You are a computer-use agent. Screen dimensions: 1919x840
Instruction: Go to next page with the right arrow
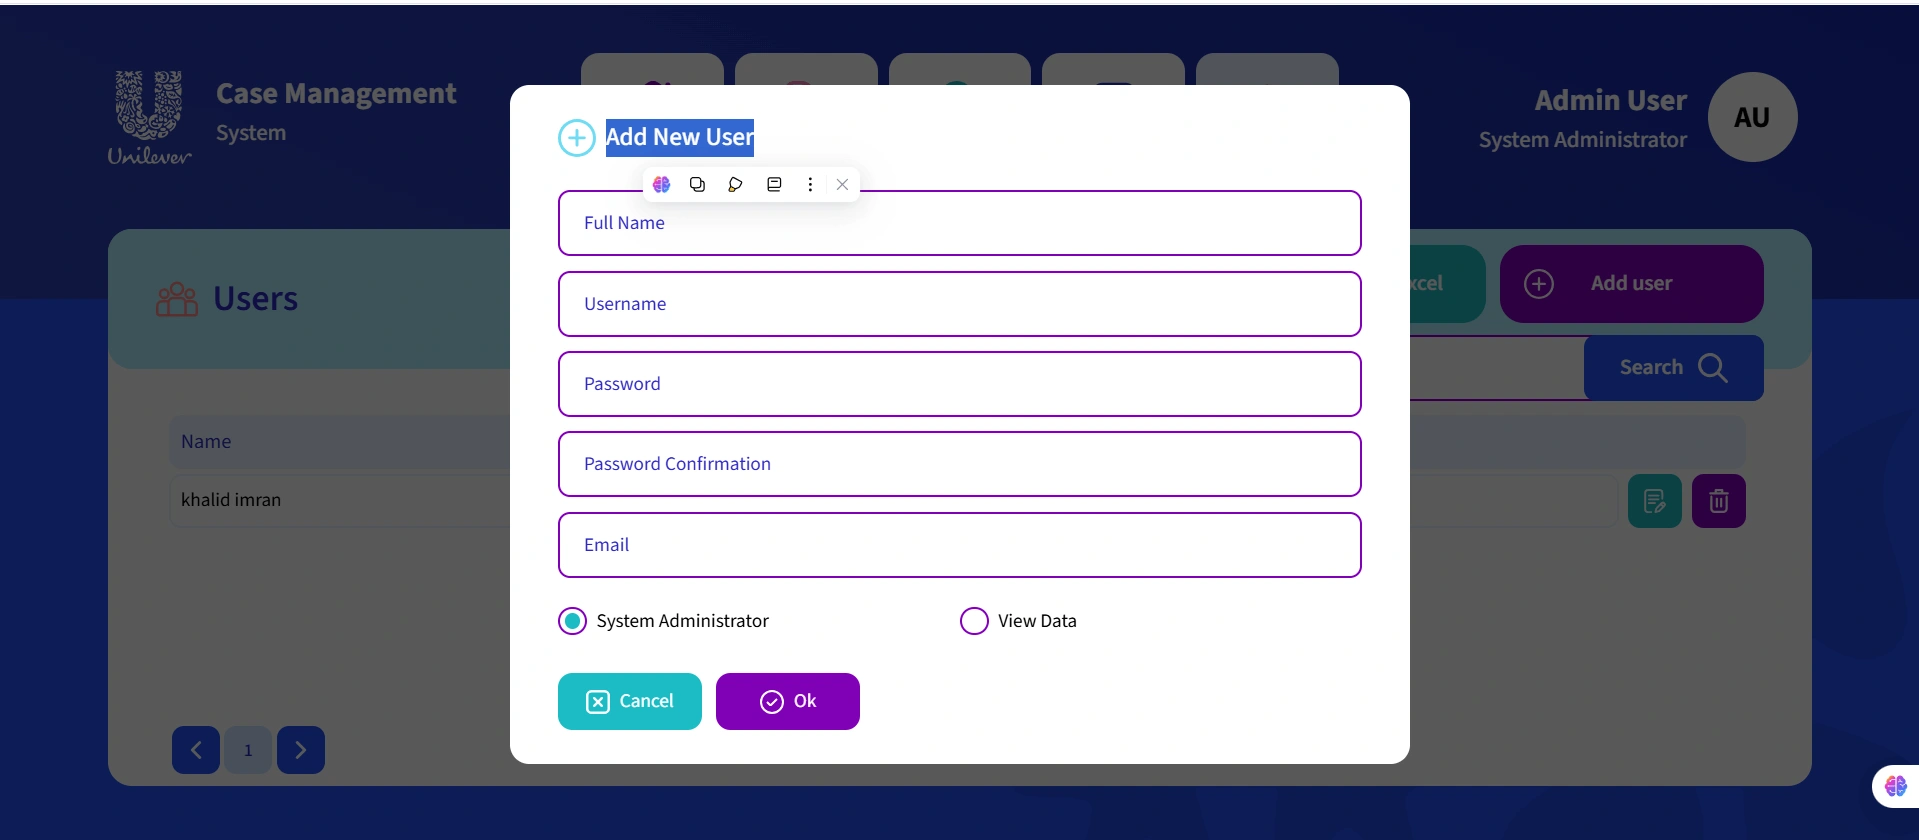[x=300, y=749]
